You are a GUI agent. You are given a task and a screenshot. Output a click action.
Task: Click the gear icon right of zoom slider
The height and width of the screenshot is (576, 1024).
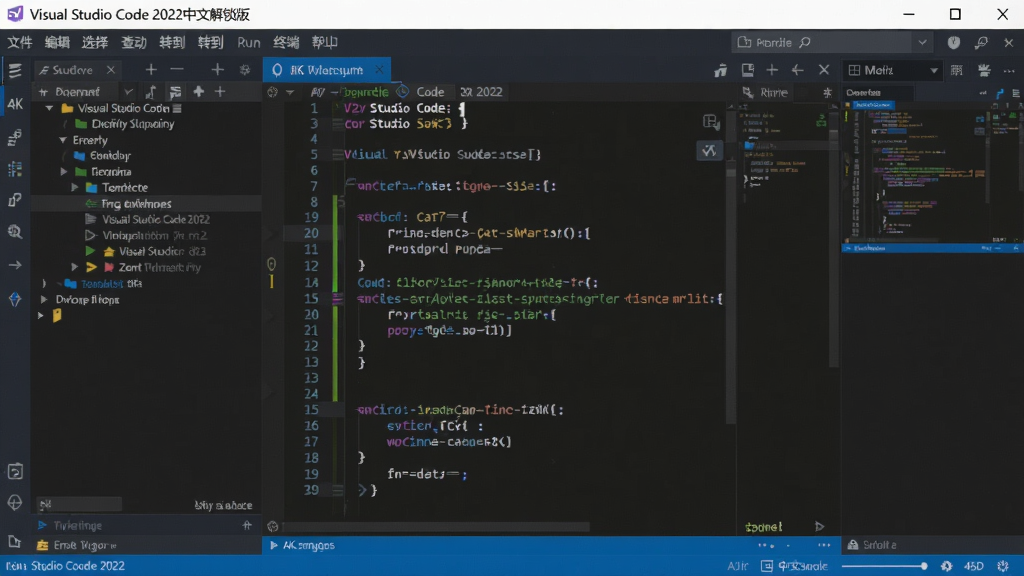(946, 566)
